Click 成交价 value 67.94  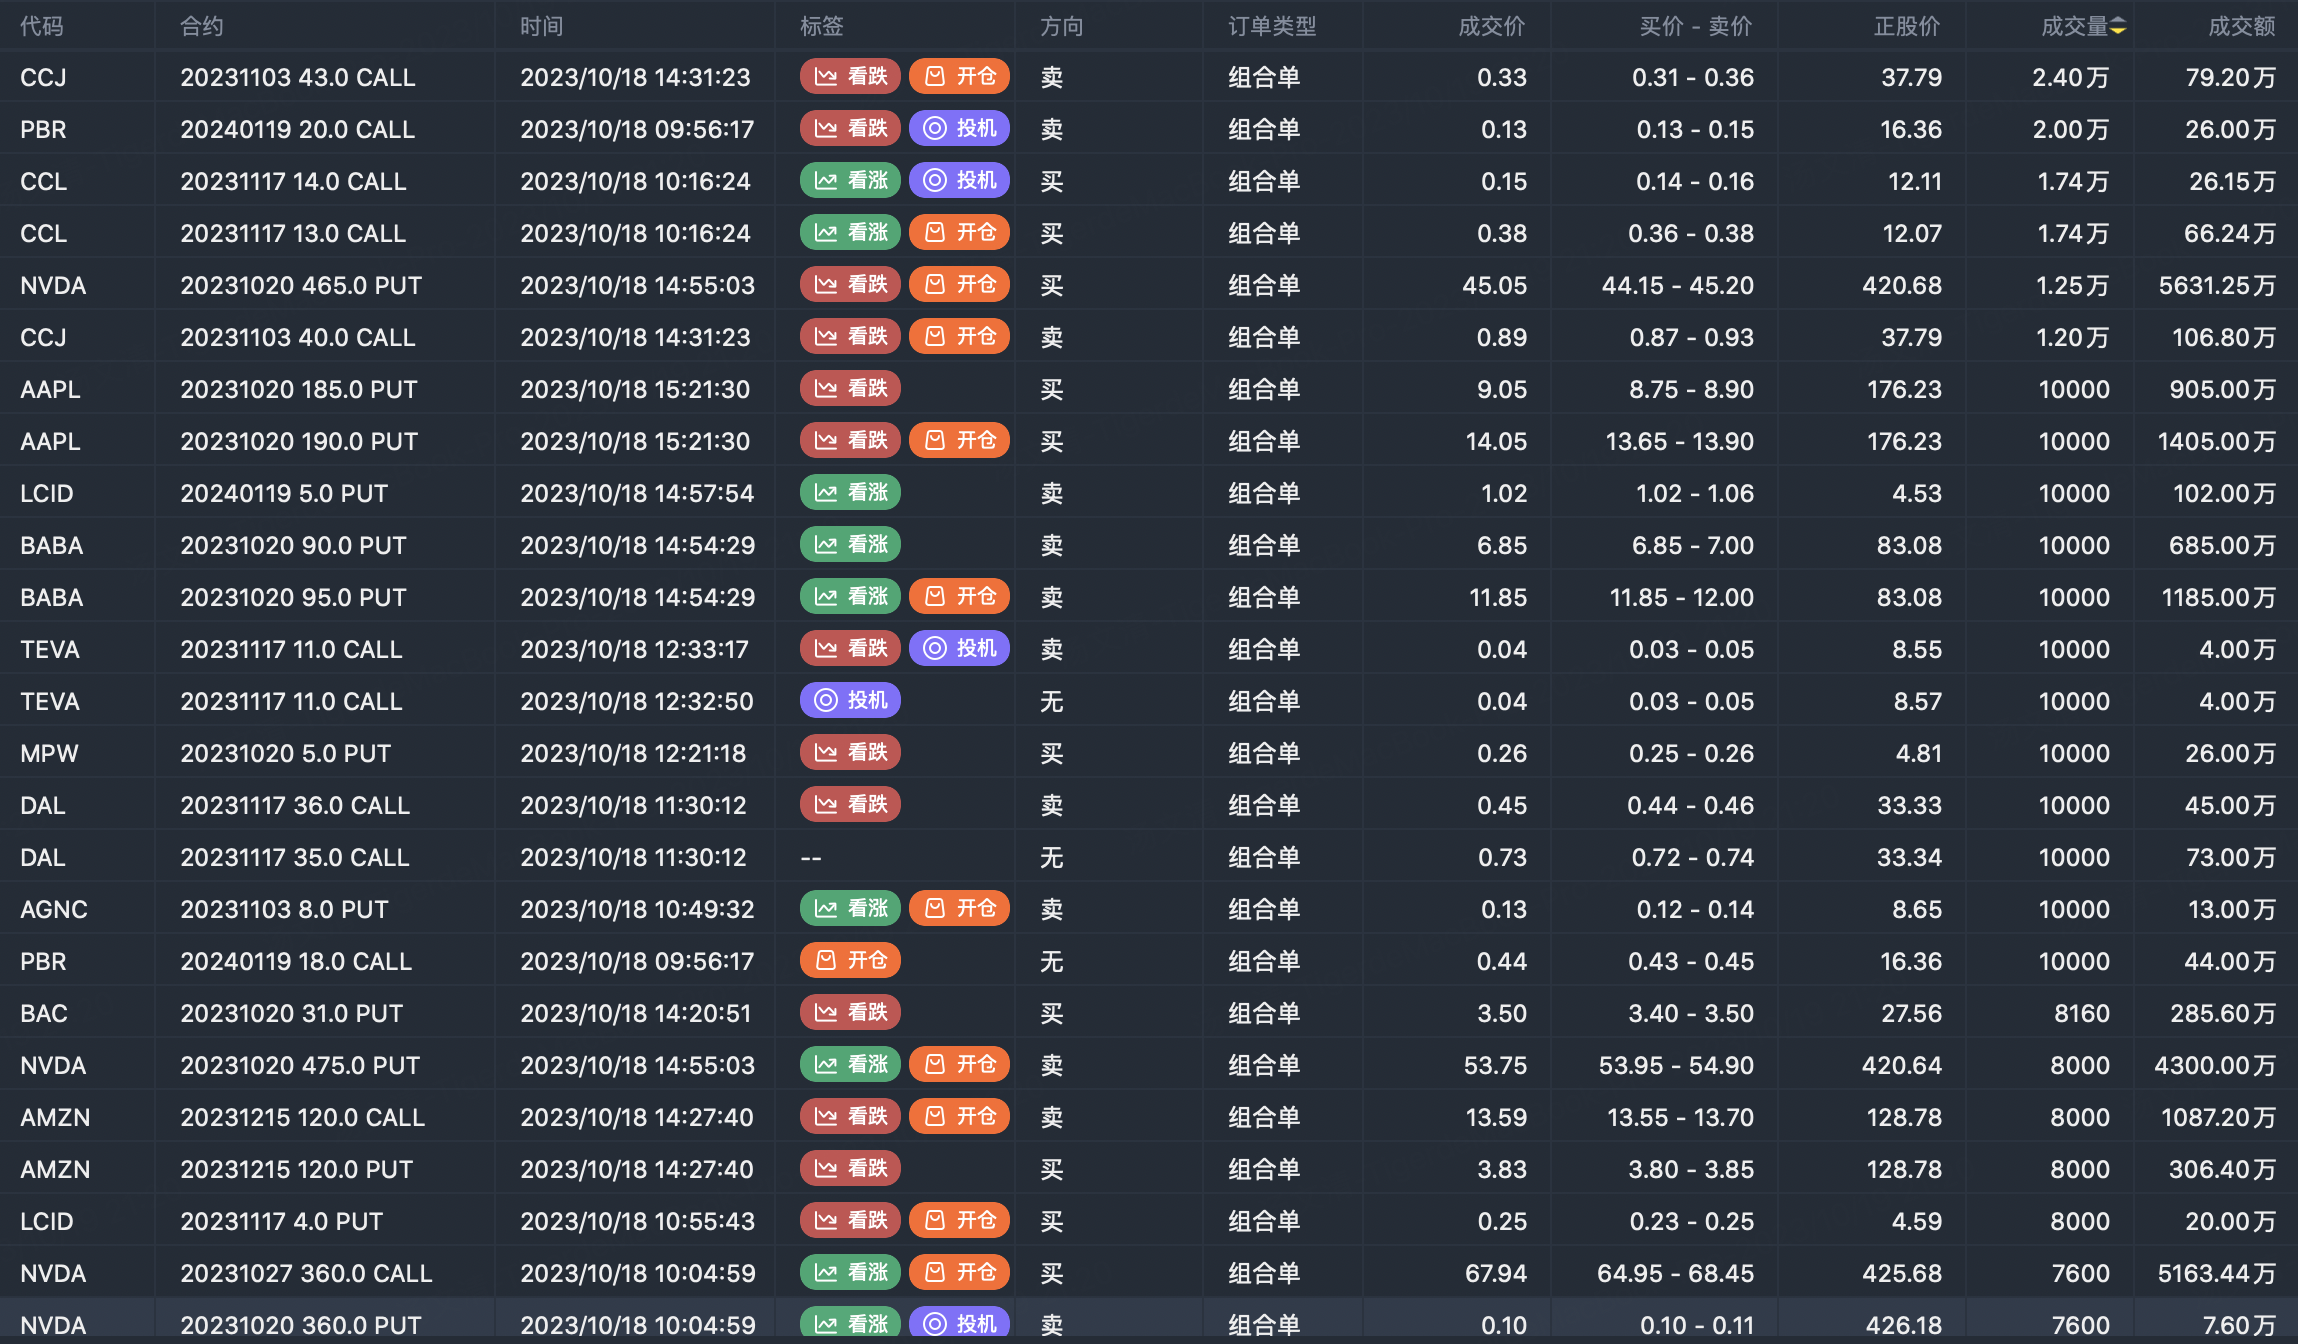point(1496,1273)
